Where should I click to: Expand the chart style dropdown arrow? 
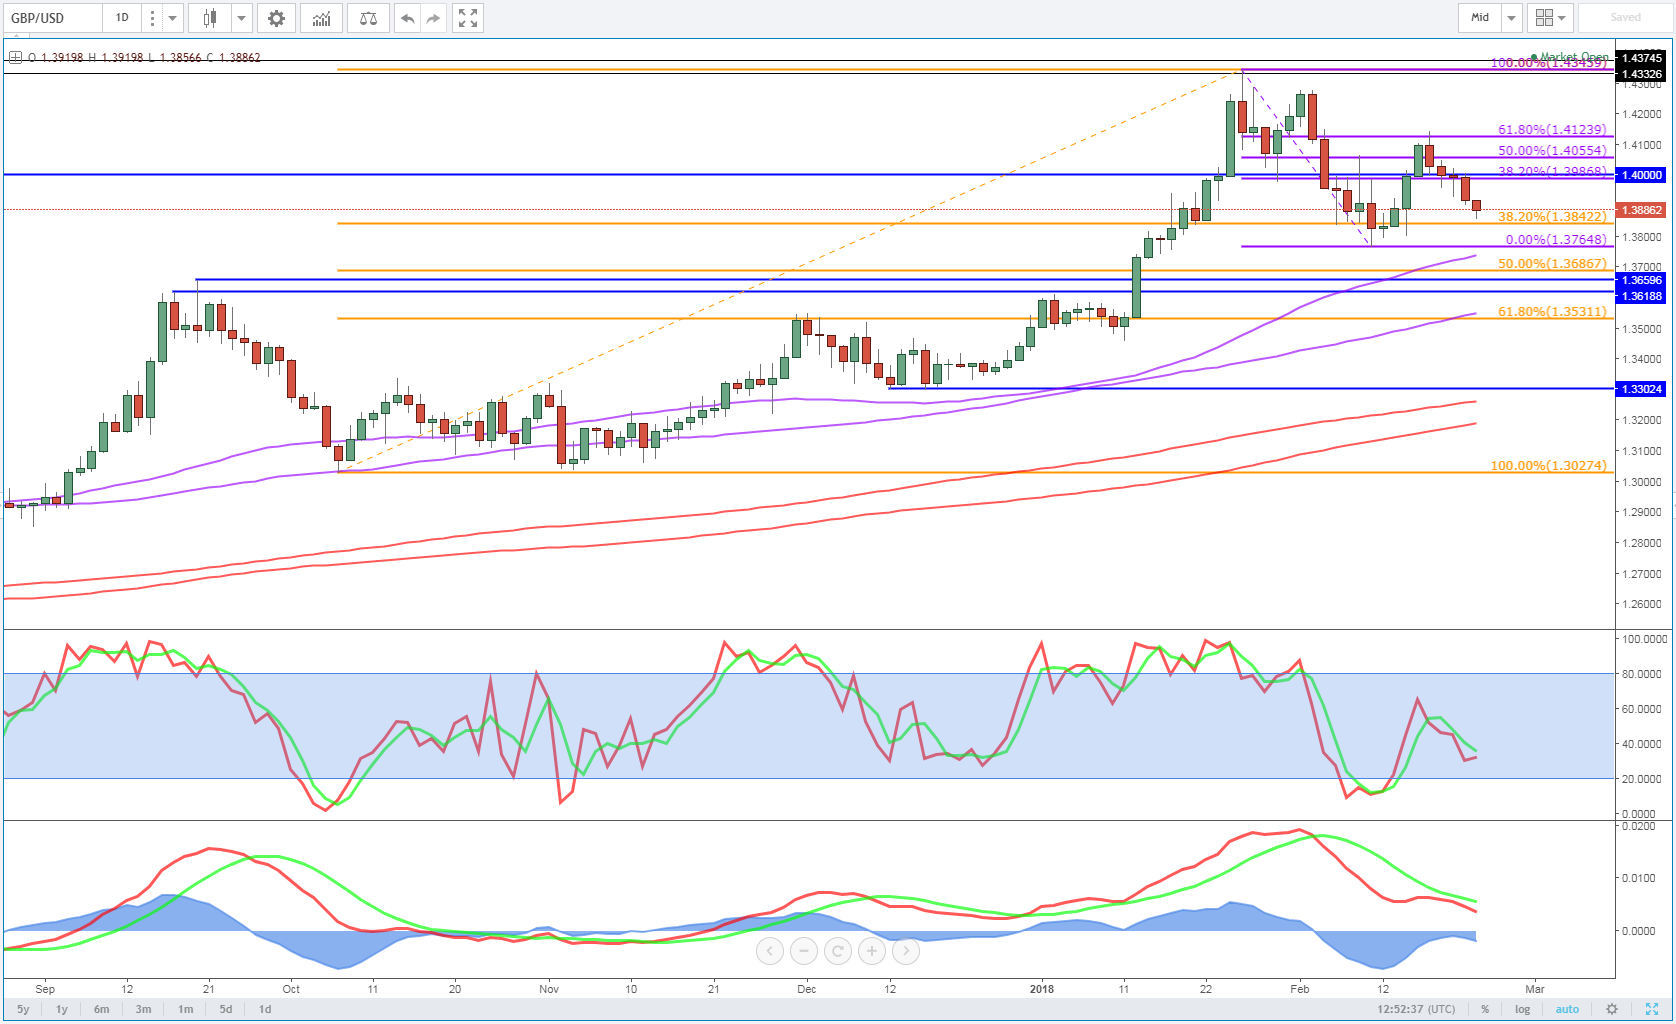tap(241, 18)
